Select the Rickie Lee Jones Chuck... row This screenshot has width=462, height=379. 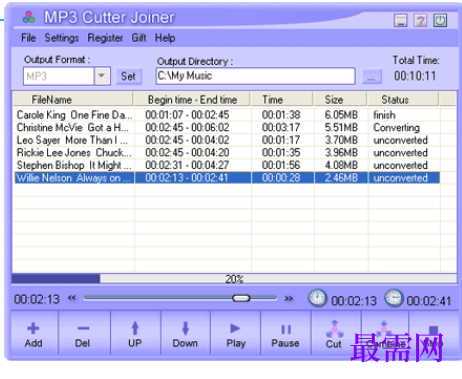[x=227, y=153]
